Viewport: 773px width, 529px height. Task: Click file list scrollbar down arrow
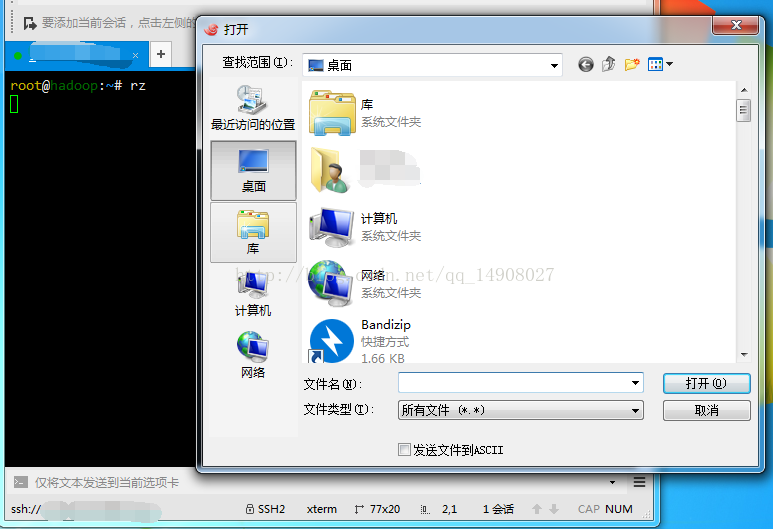click(x=744, y=355)
